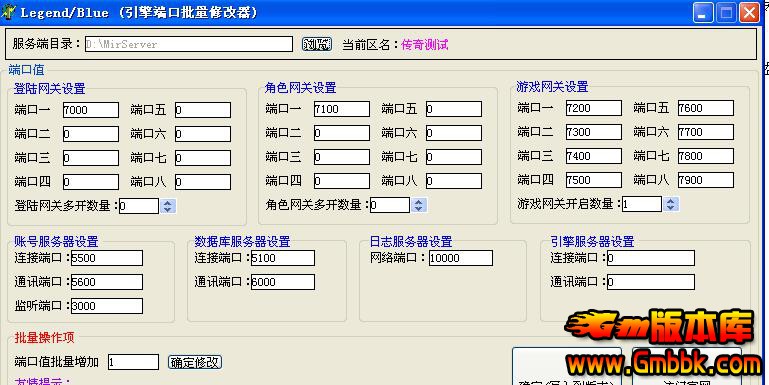Click the 登陆网关设置 group title
The image size is (769, 385).
(x=50, y=89)
